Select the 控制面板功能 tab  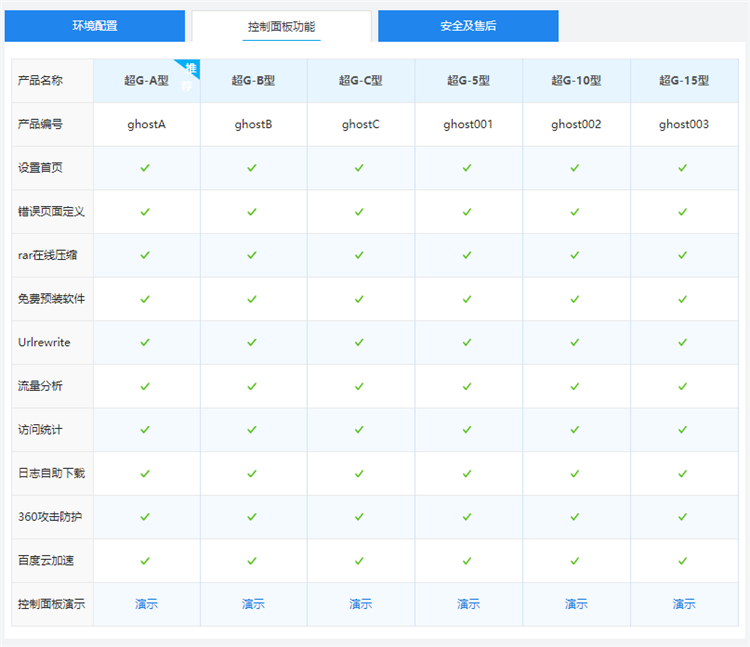pos(281,26)
